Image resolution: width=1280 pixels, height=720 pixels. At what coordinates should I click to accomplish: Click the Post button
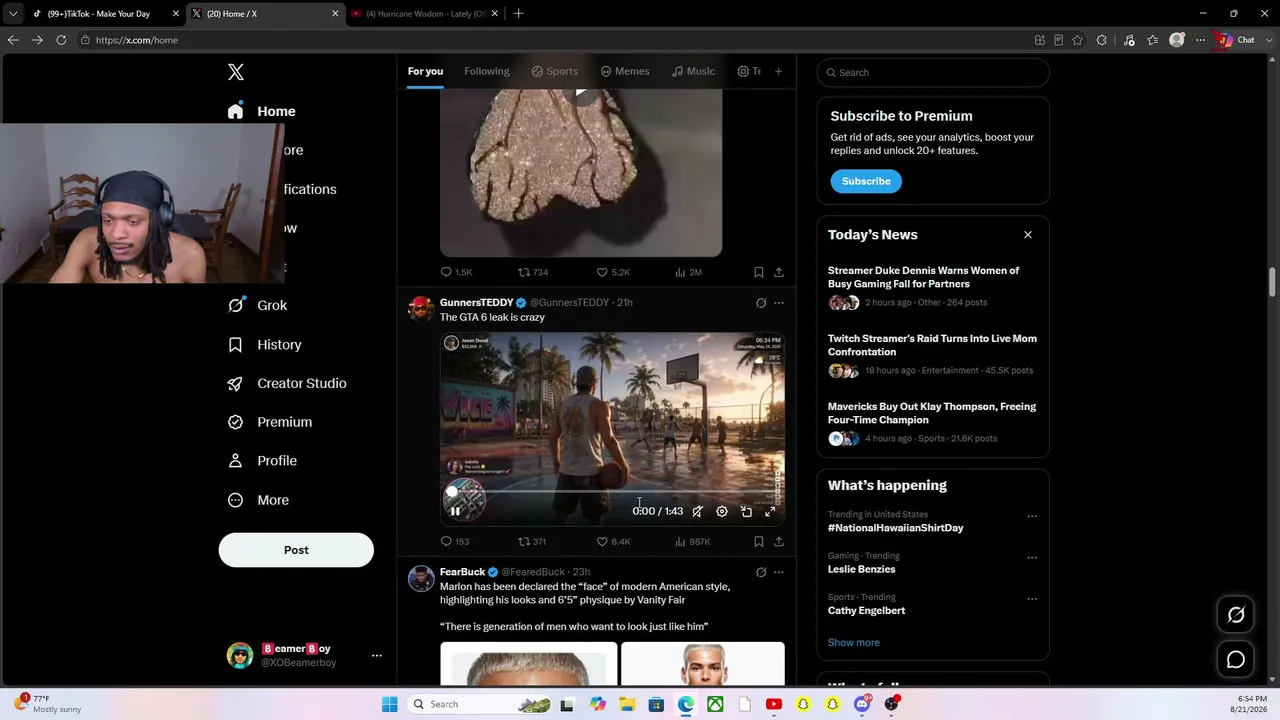point(296,550)
